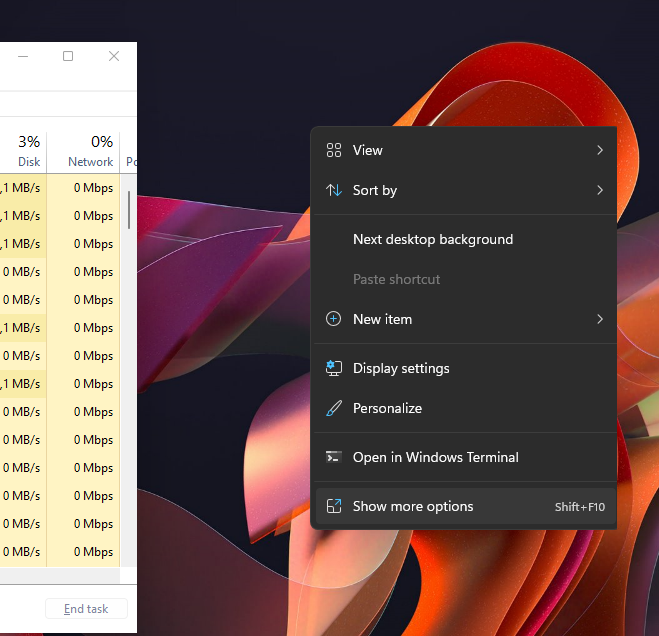This screenshot has width=659, height=636.
Task: Maximize the Task Manager window
Action: tap(68, 56)
